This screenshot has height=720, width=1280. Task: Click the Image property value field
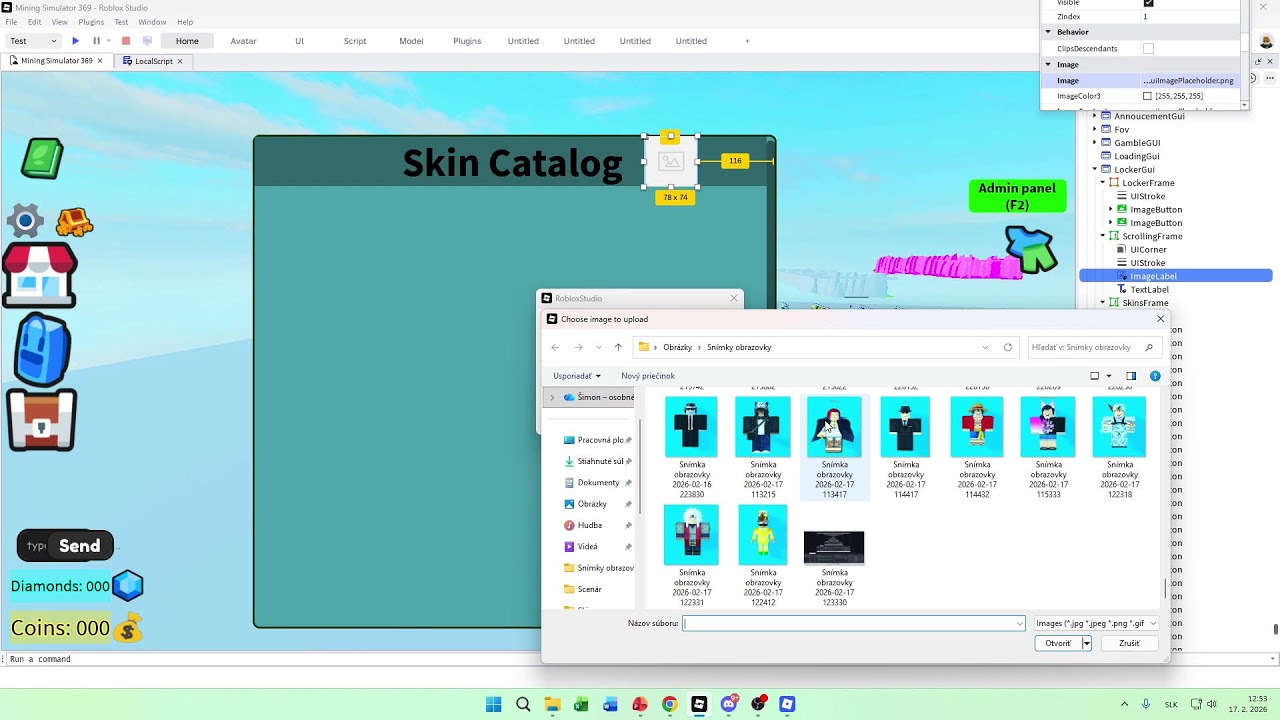(x=1188, y=80)
